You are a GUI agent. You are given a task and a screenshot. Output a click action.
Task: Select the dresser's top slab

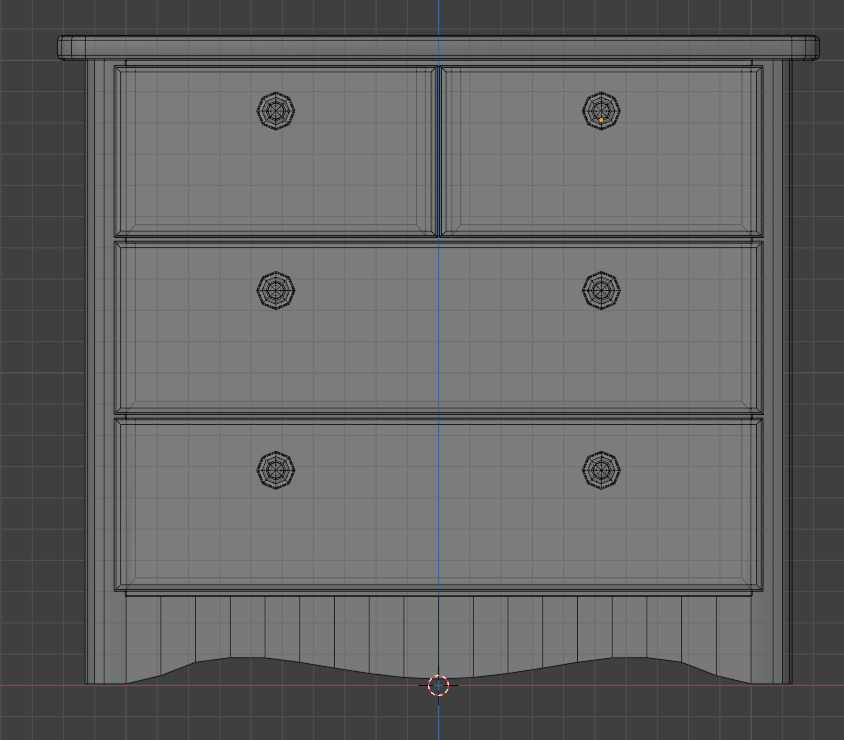click(x=439, y=47)
